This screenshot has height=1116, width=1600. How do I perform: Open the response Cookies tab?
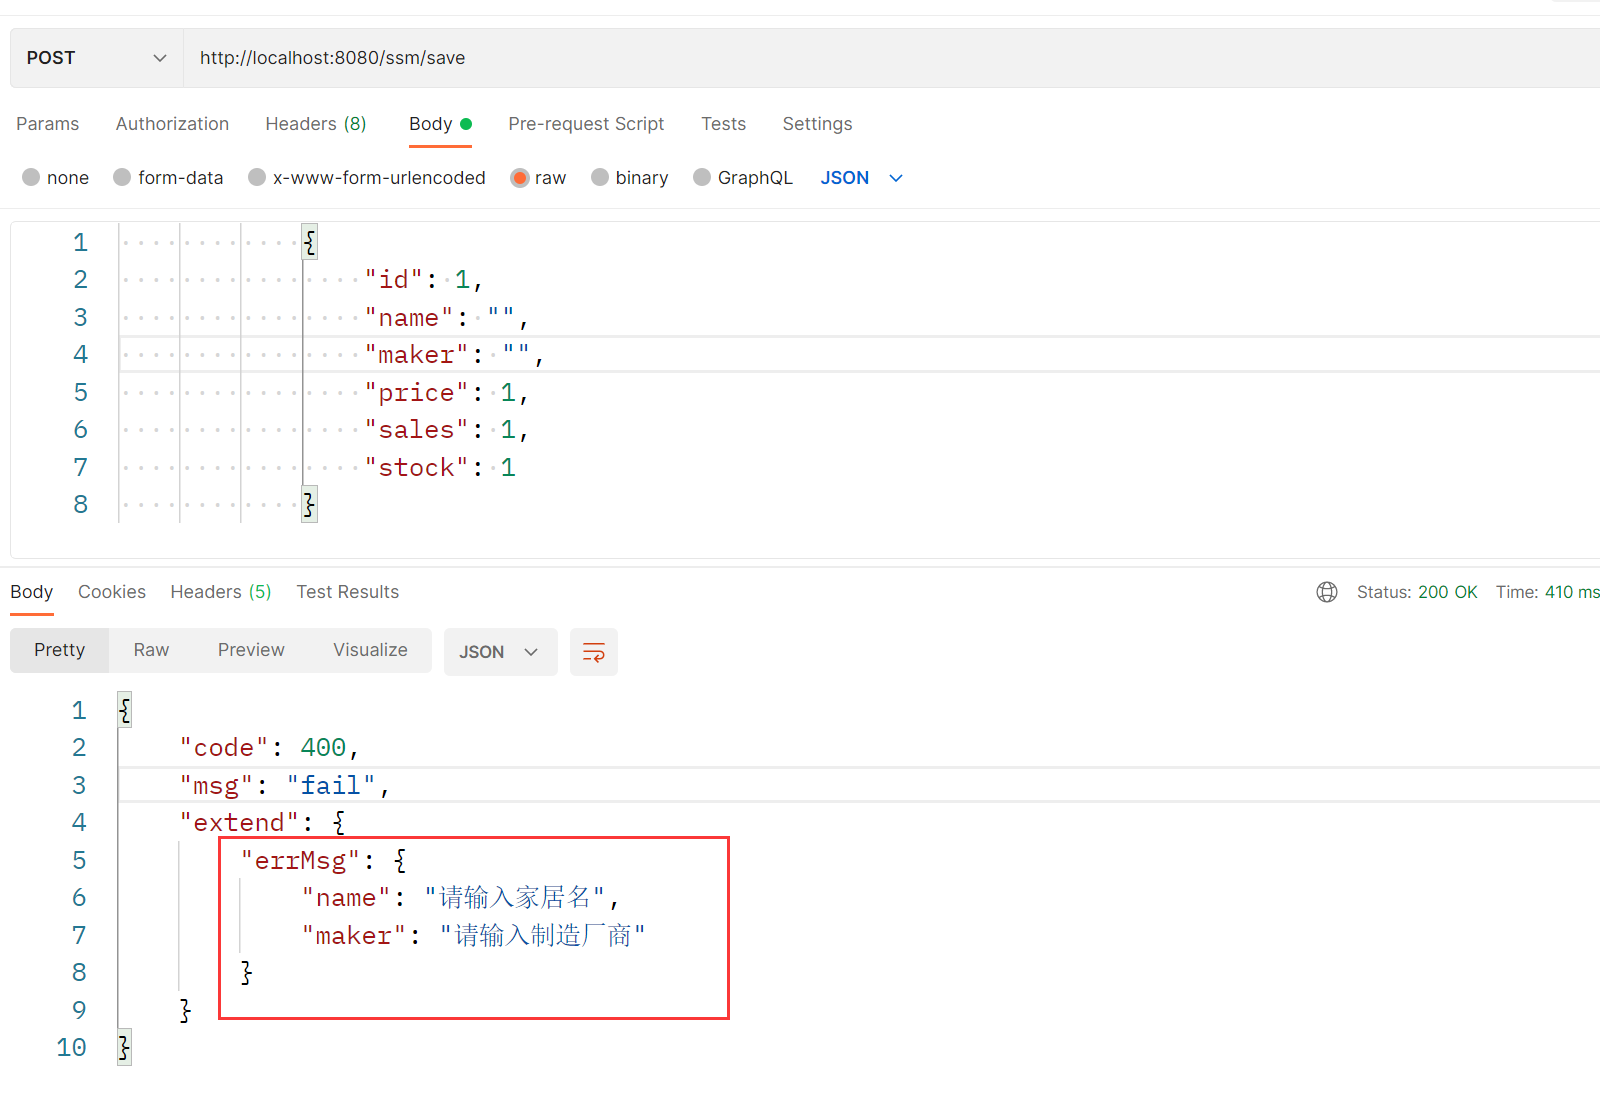[x=112, y=592]
